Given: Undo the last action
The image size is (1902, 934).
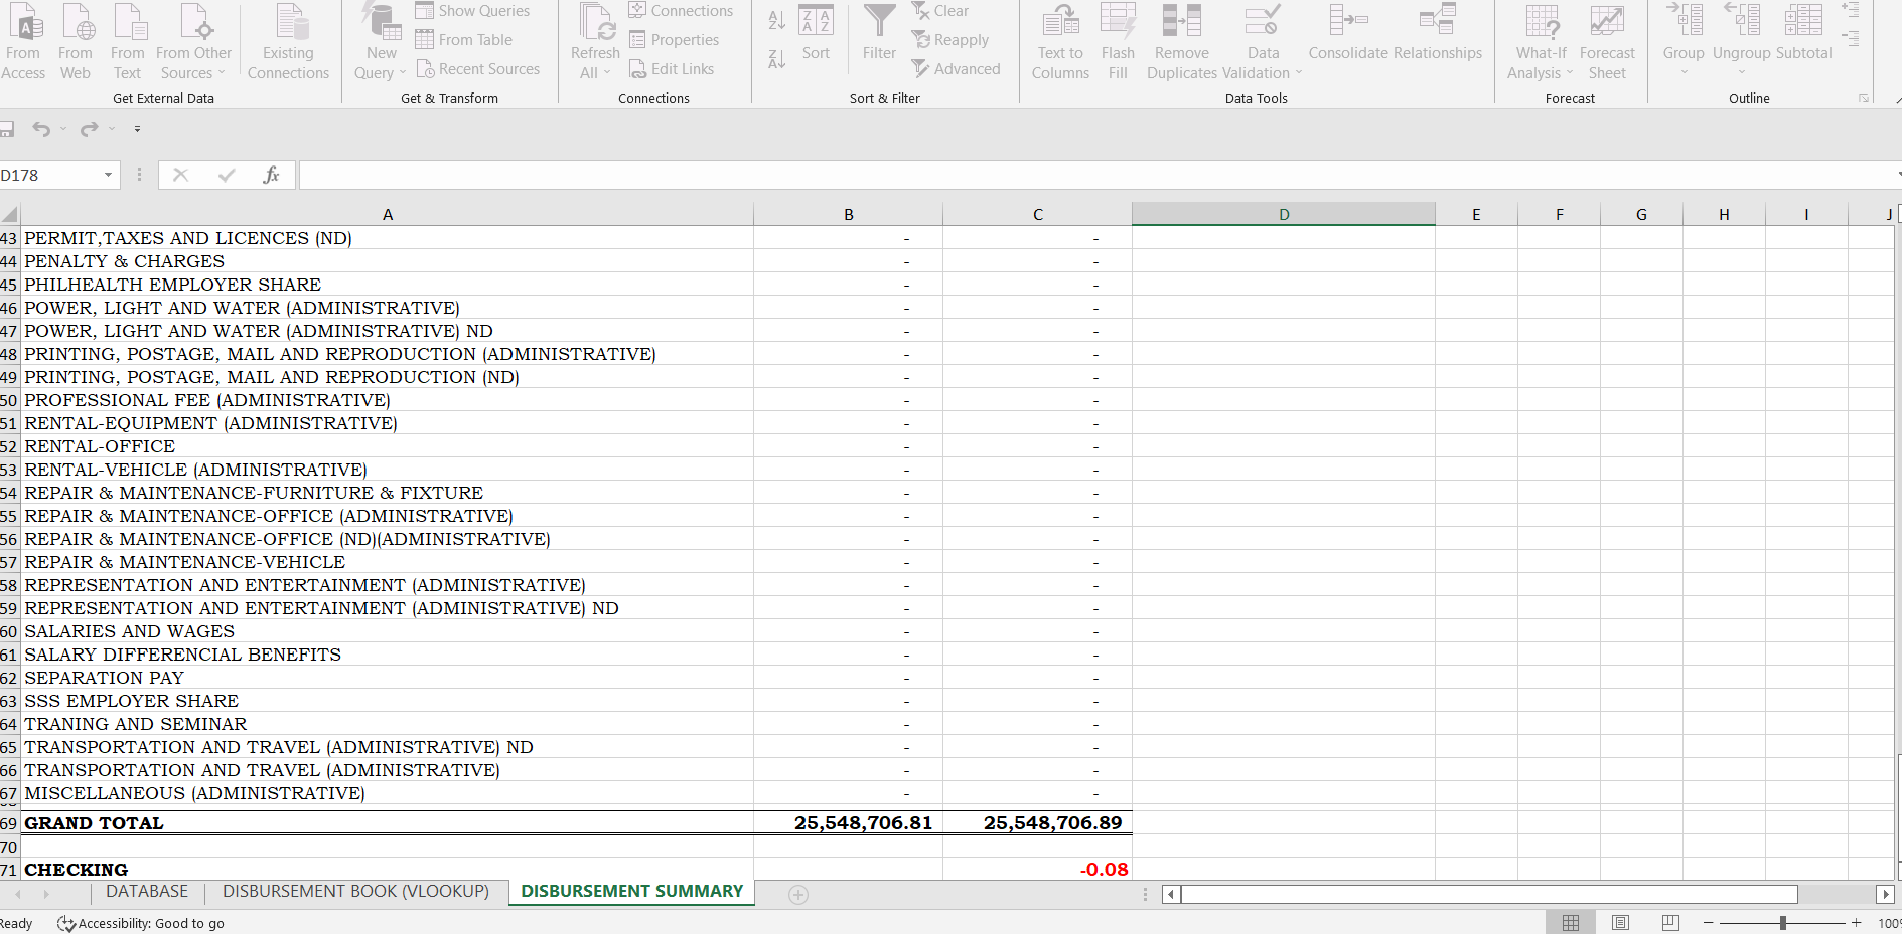Looking at the screenshot, I should coord(41,129).
